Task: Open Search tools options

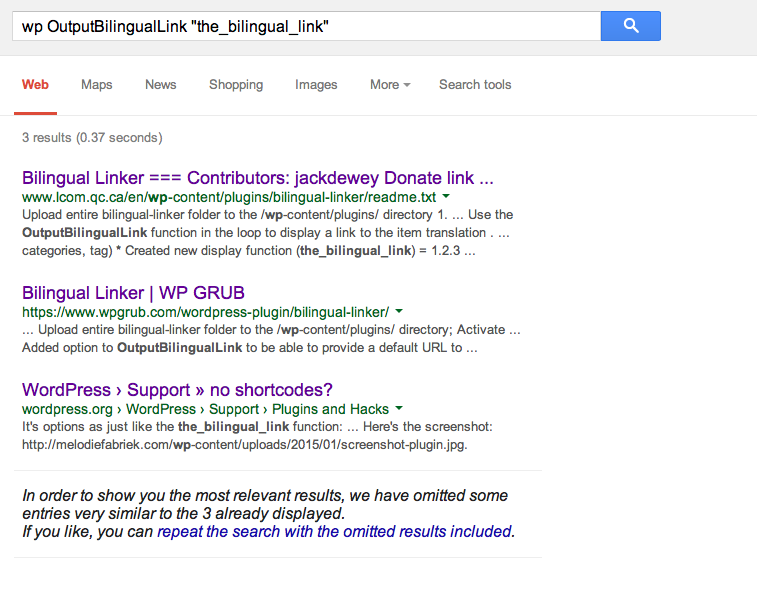Action: point(475,84)
